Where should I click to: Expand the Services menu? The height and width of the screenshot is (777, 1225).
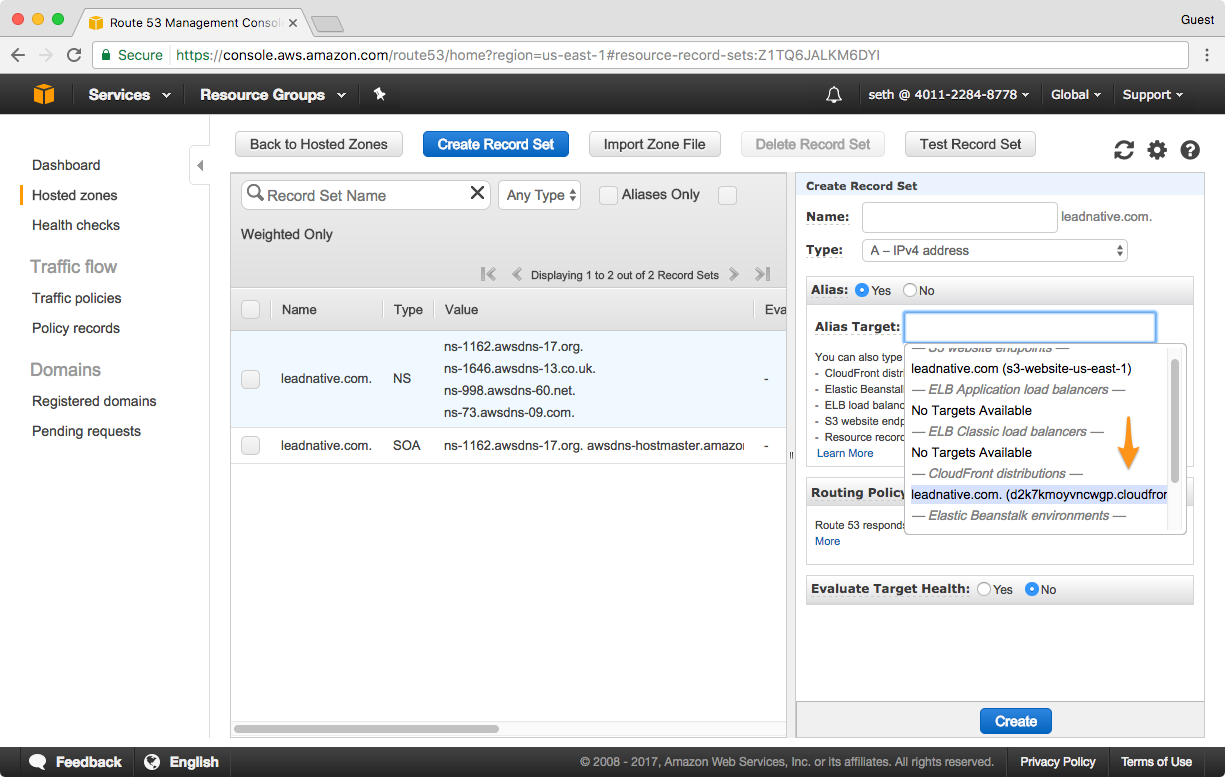coord(129,94)
